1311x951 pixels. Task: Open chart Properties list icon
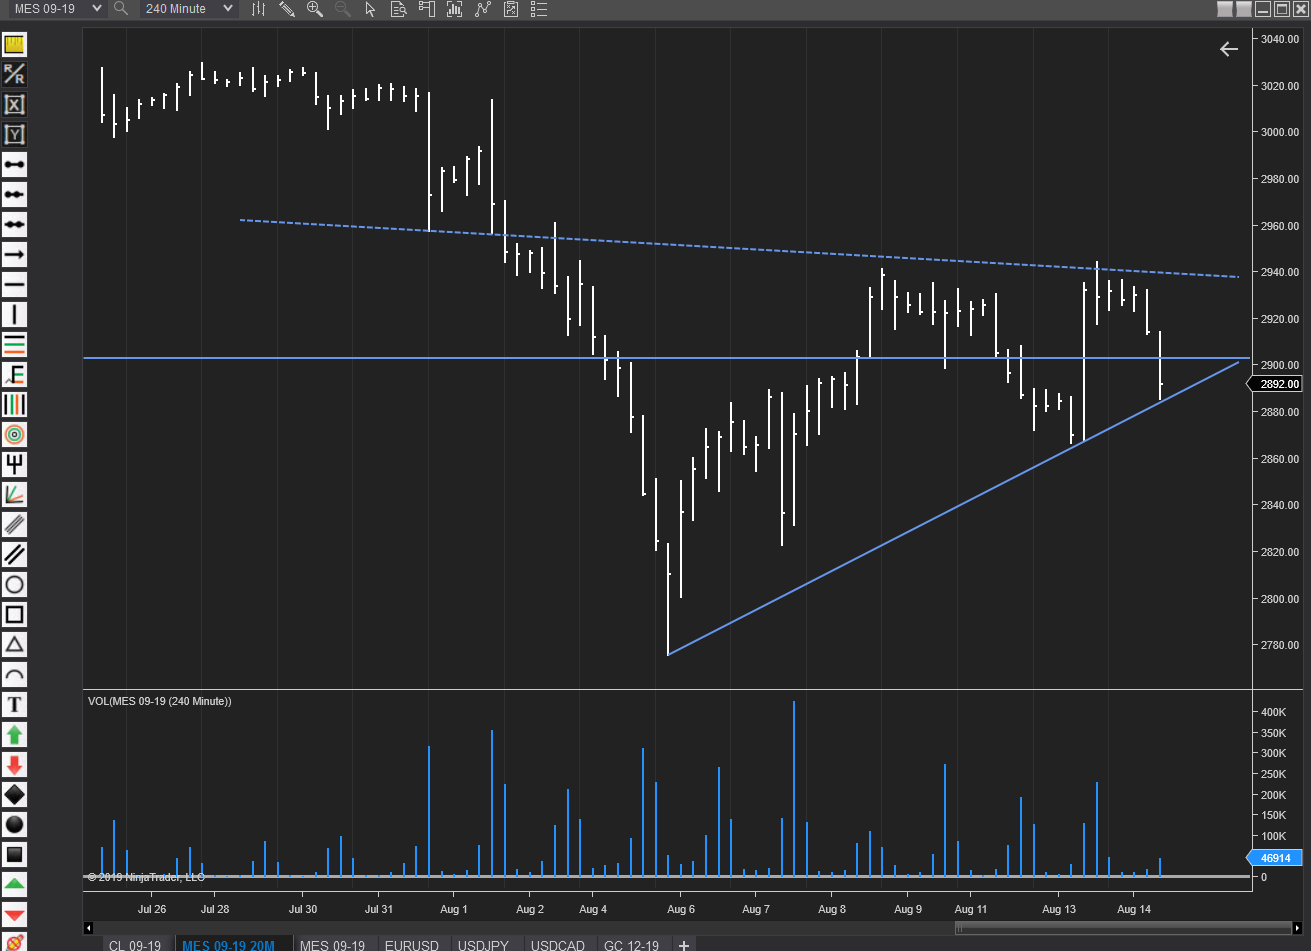539,8
